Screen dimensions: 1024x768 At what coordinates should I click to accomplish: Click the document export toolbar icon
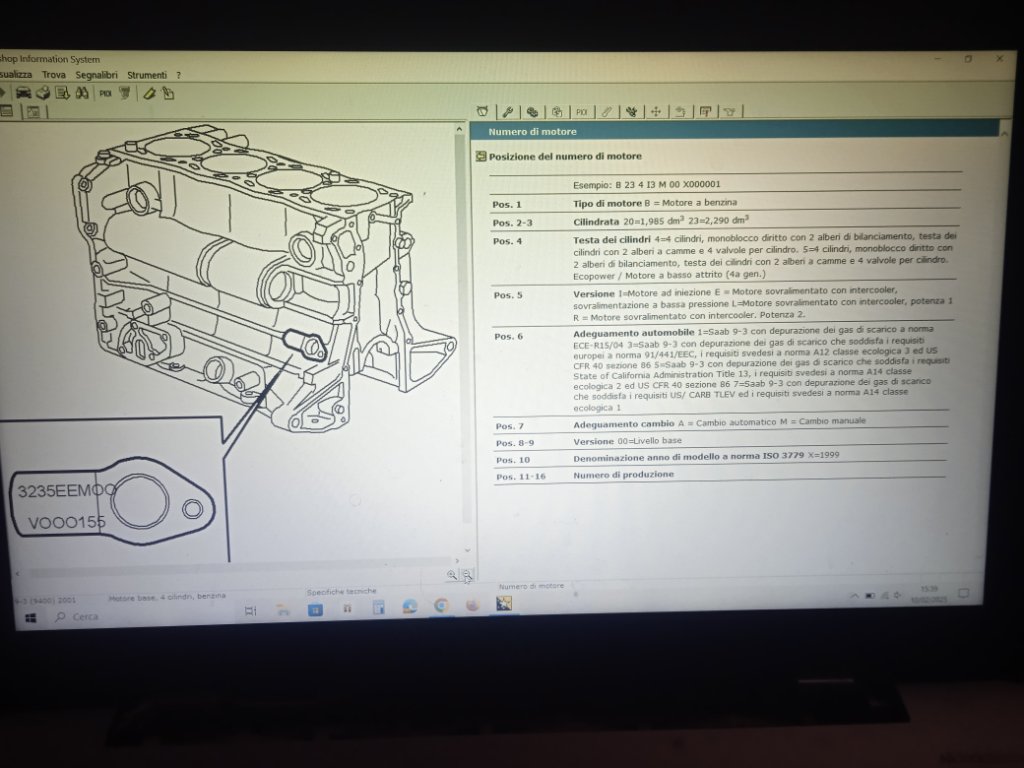63,93
